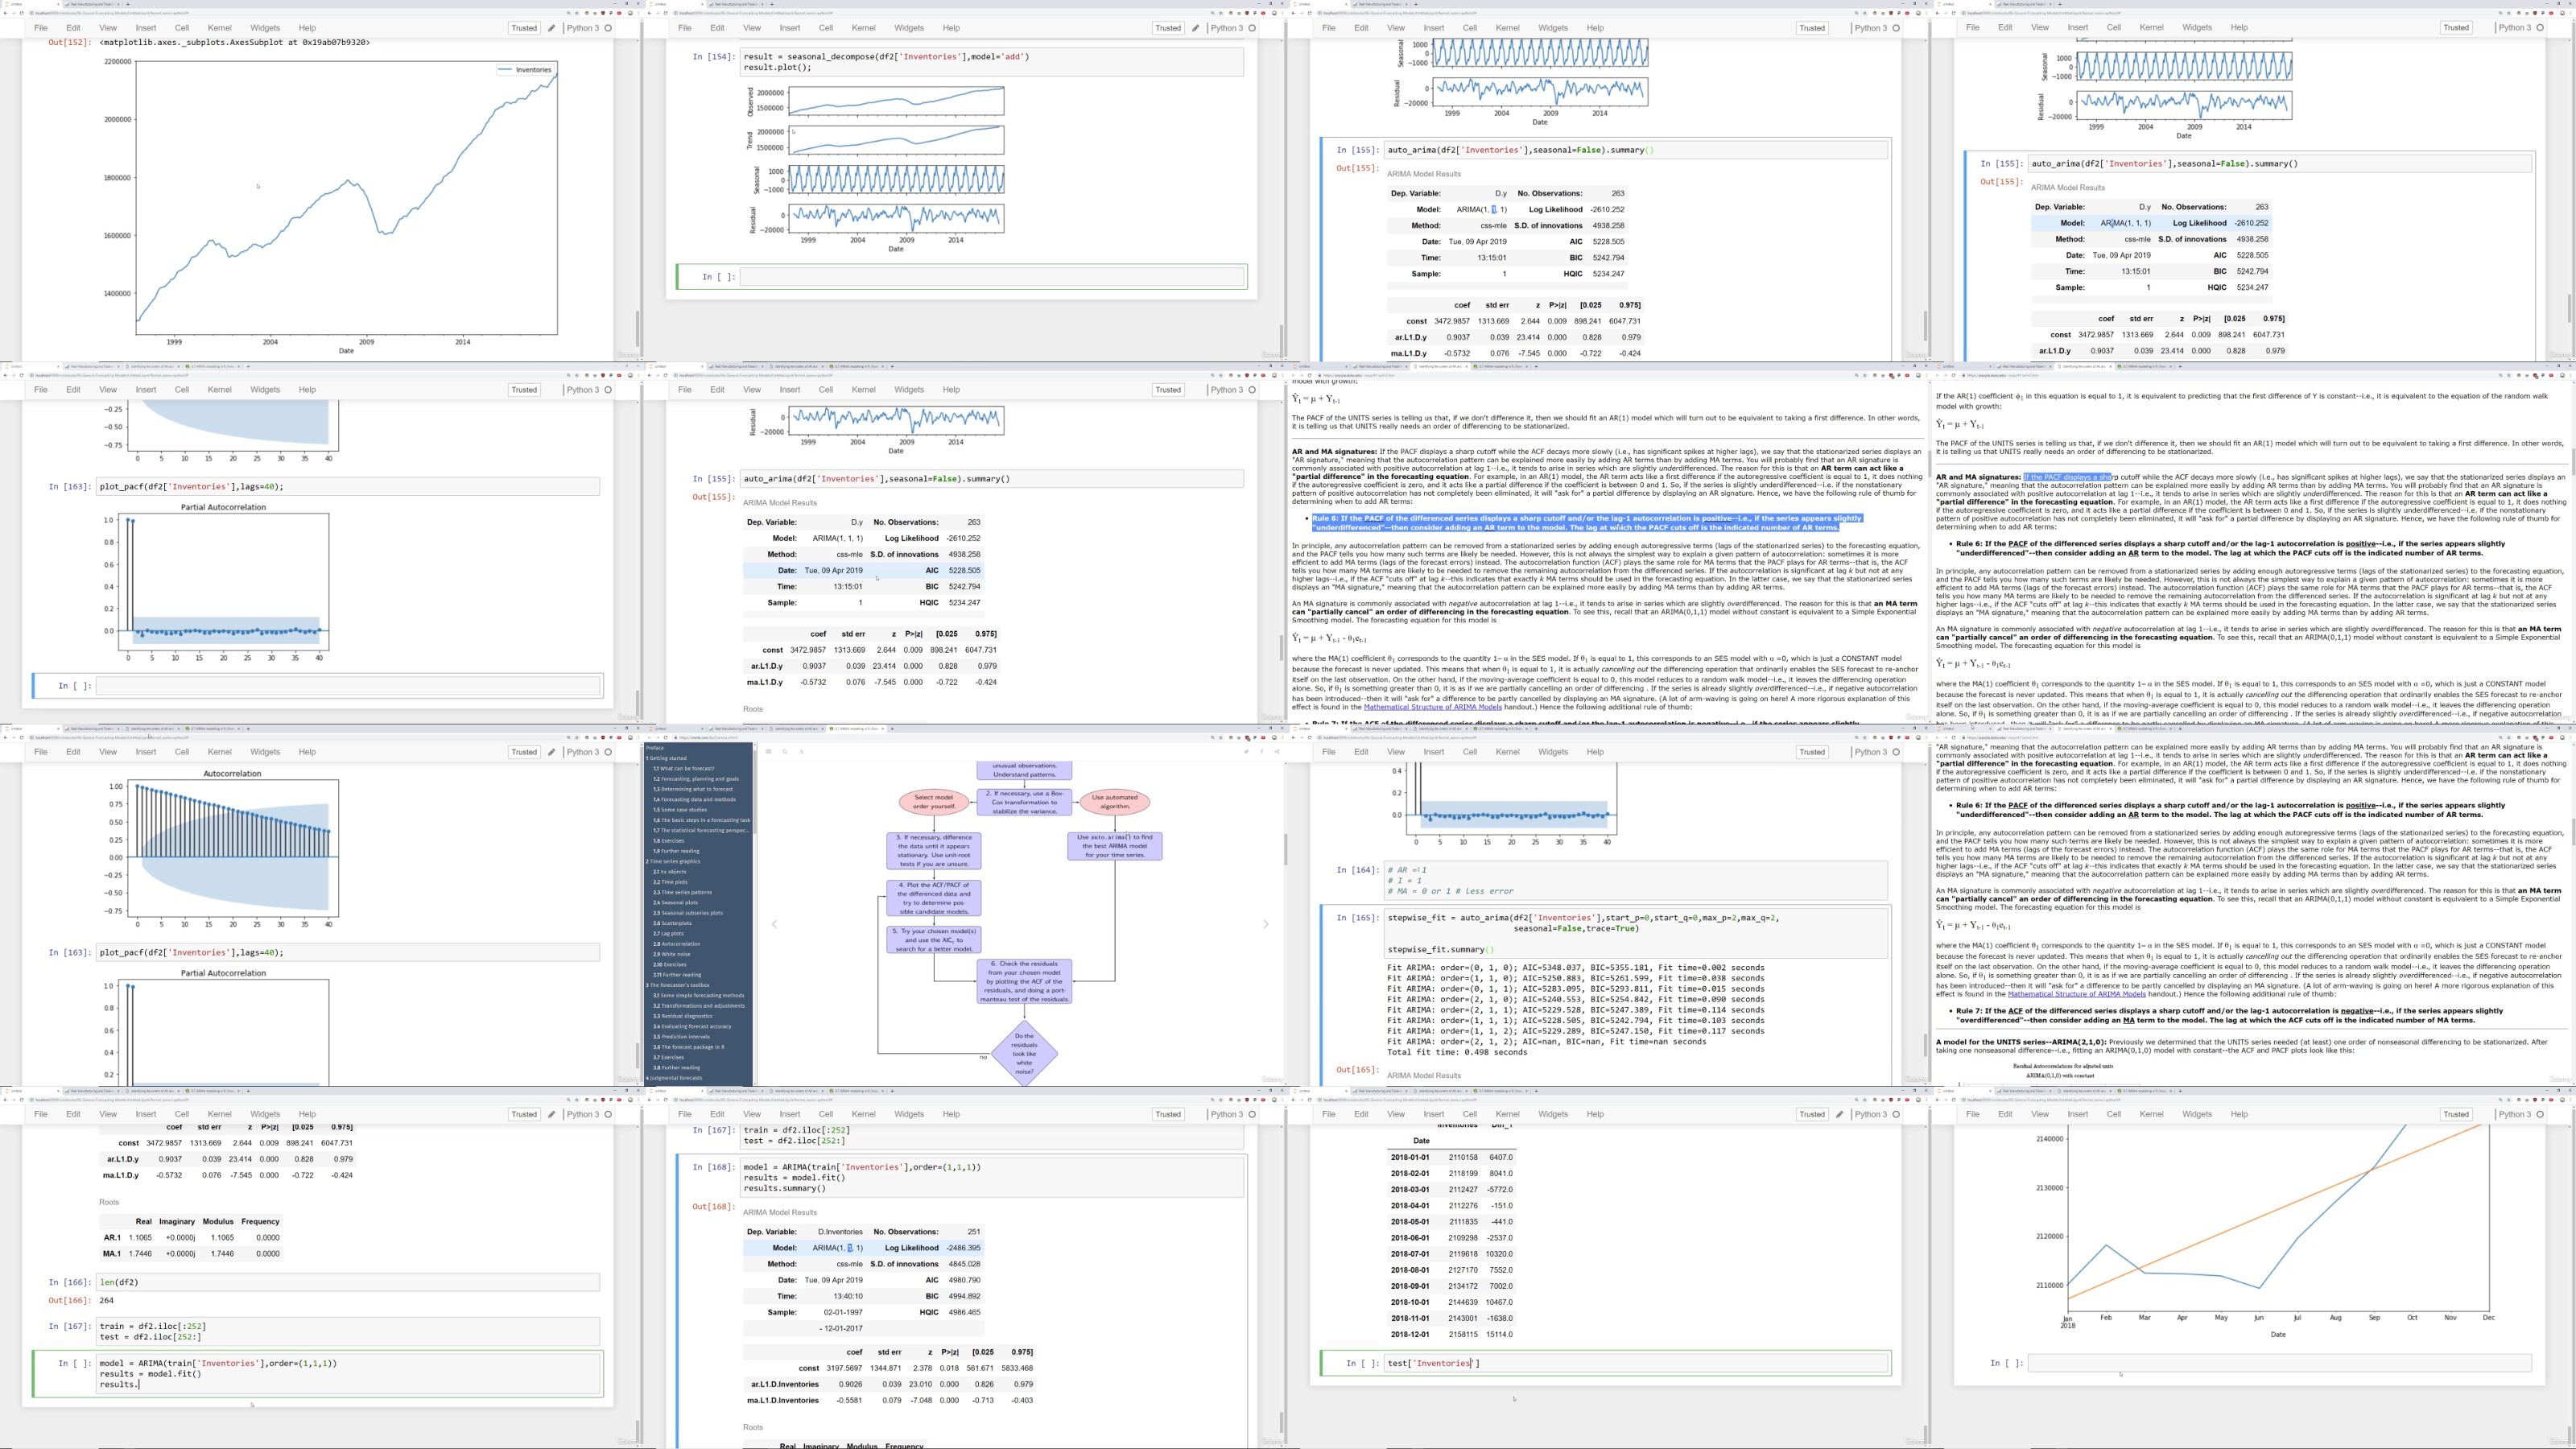Expand chapter '2 Time series graphics' in the sidebar
The height and width of the screenshot is (1449, 2576).
(x=673, y=861)
